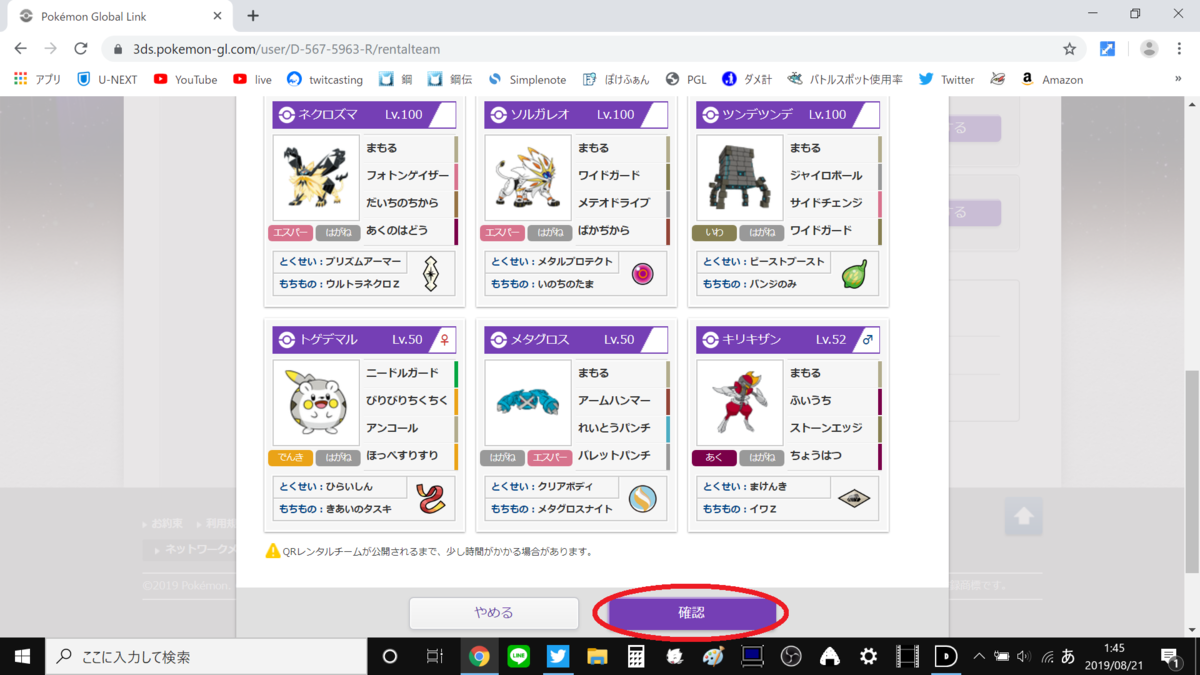Image resolution: width=1200 pixels, height=675 pixels.
Task: Click the メテオドライブ move text
Action: click(x=614, y=203)
